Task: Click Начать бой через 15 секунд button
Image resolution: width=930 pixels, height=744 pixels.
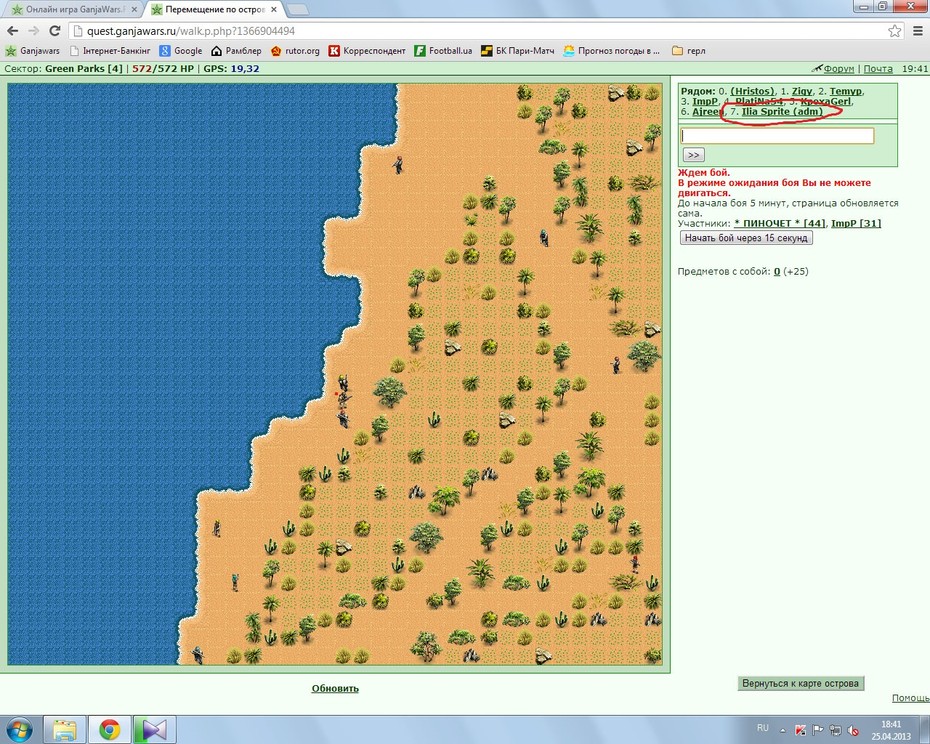Action: coord(746,238)
